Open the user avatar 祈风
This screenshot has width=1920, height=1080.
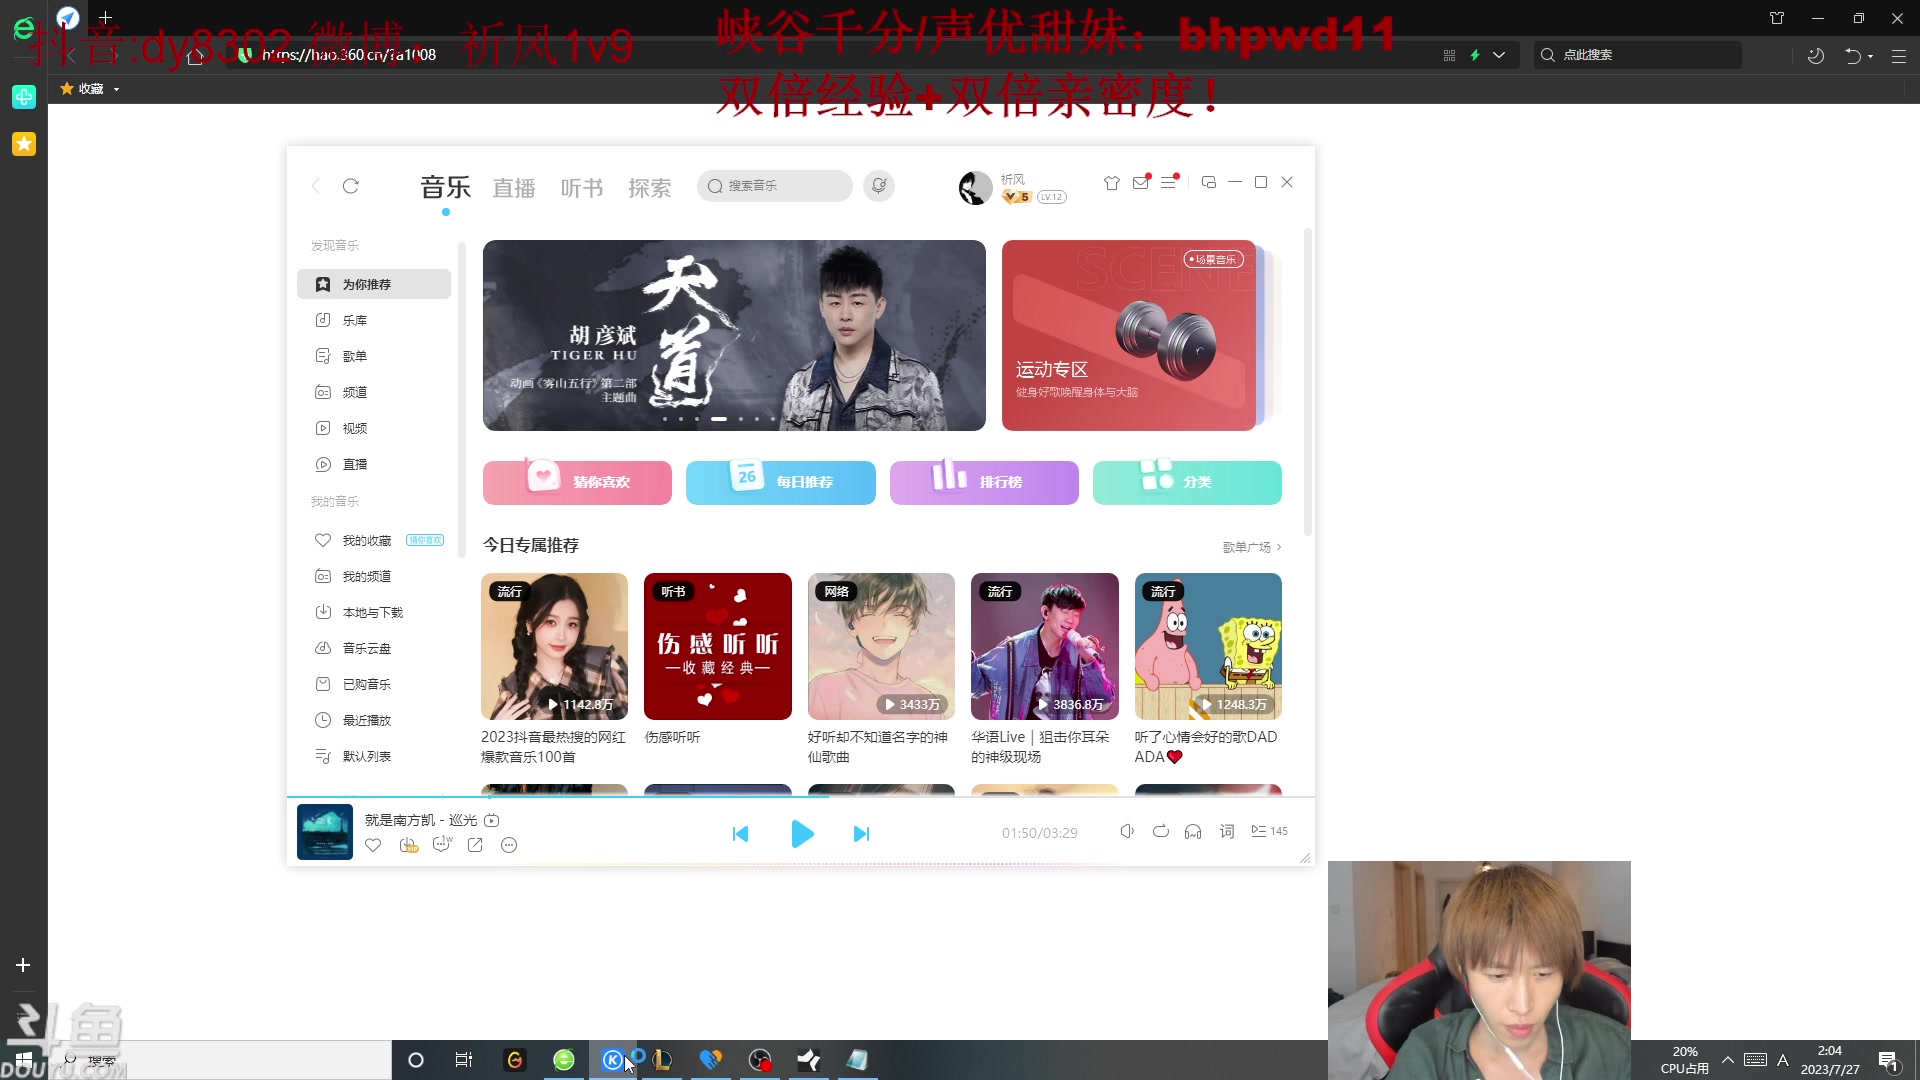coord(974,187)
